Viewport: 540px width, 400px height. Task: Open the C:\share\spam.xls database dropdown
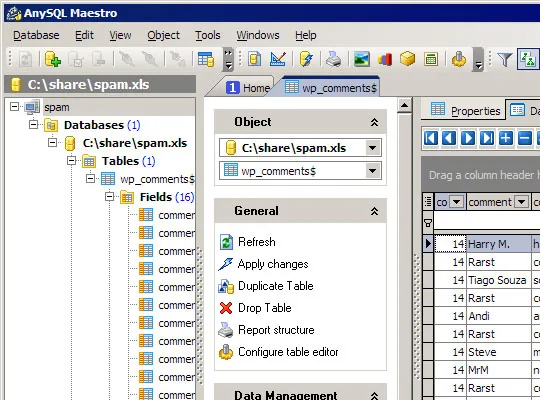(x=372, y=148)
